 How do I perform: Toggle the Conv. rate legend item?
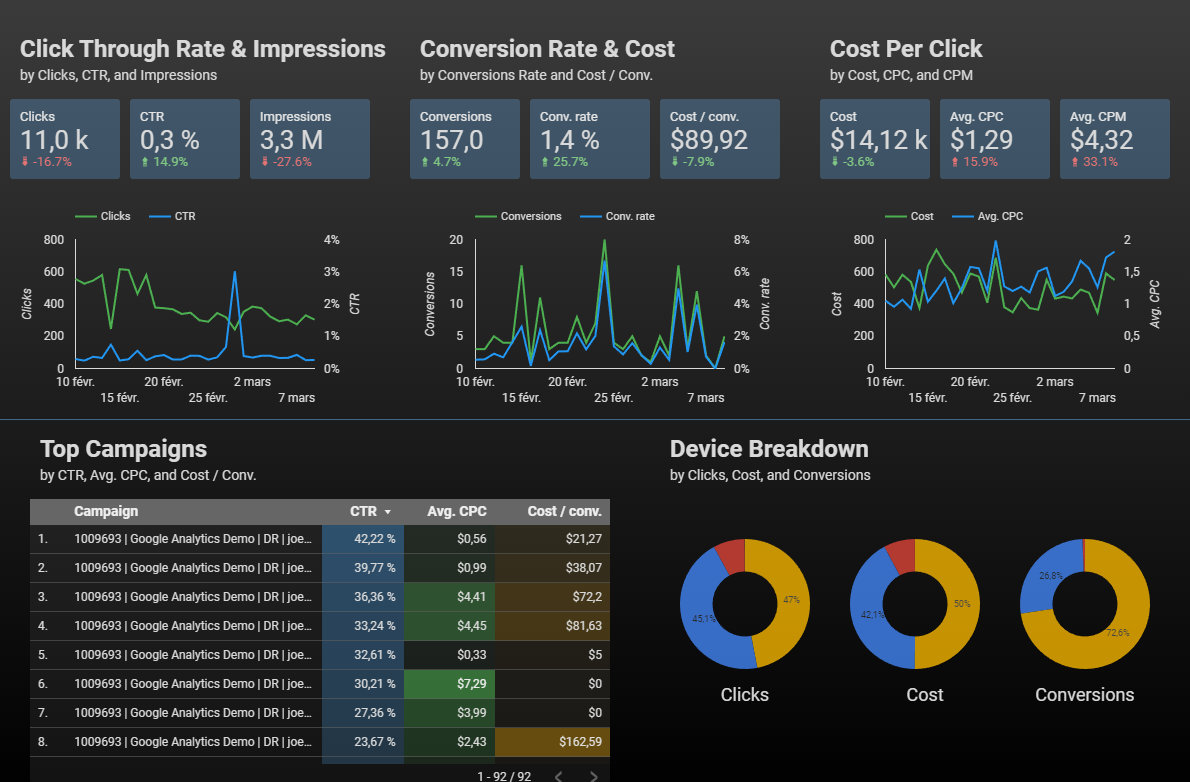(x=617, y=216)
